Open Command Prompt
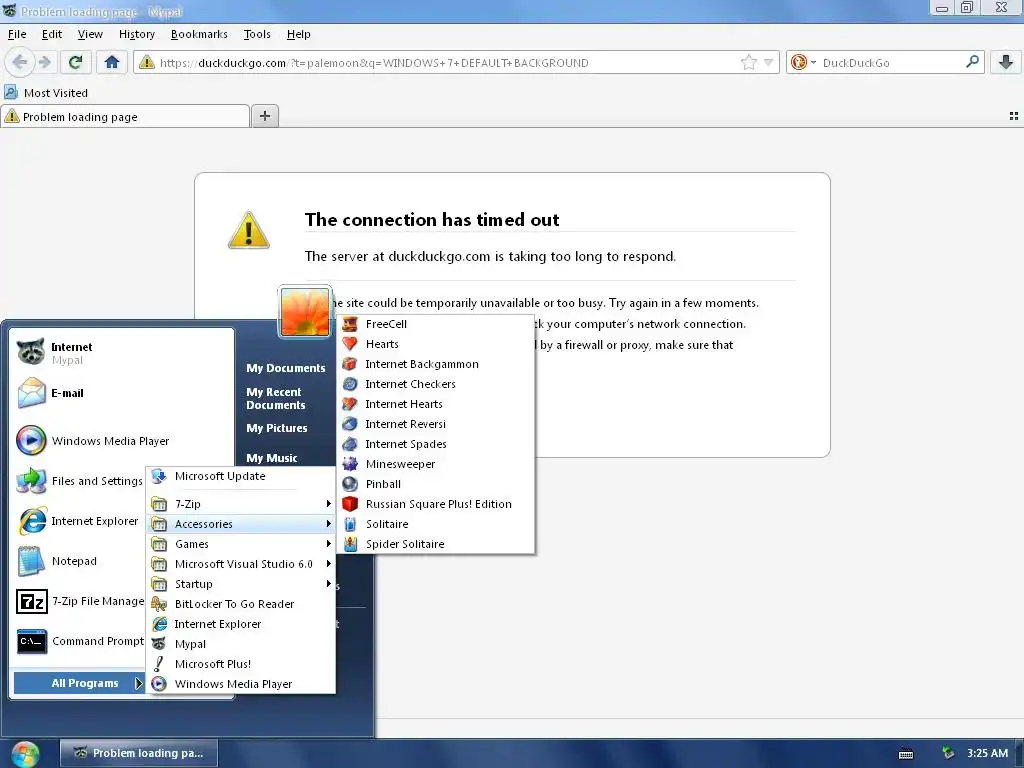Screen dimensions: 1024x768 click(x=80, y=641)
